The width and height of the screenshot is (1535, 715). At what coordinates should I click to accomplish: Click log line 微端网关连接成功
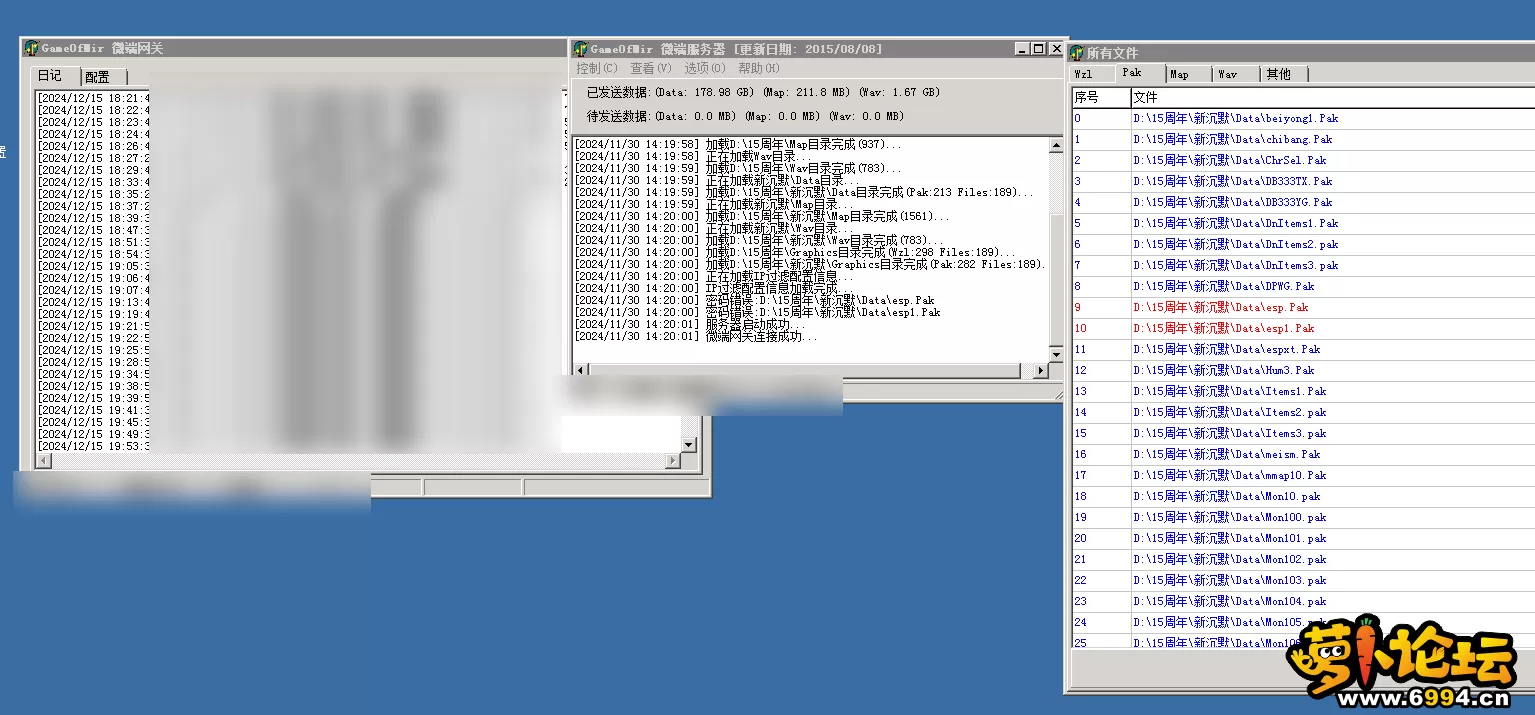(x=696, y=336)
